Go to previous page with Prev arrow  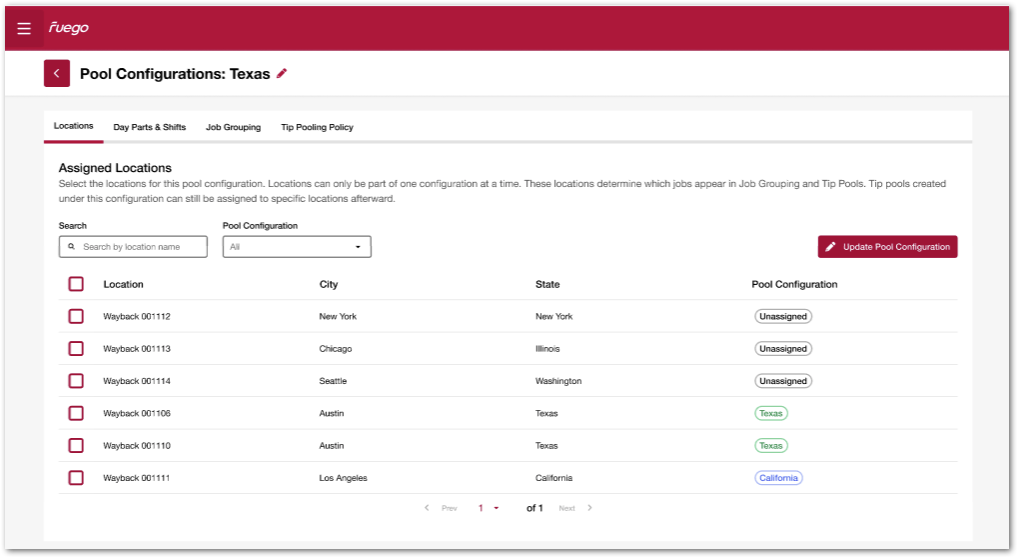[428, 508]
